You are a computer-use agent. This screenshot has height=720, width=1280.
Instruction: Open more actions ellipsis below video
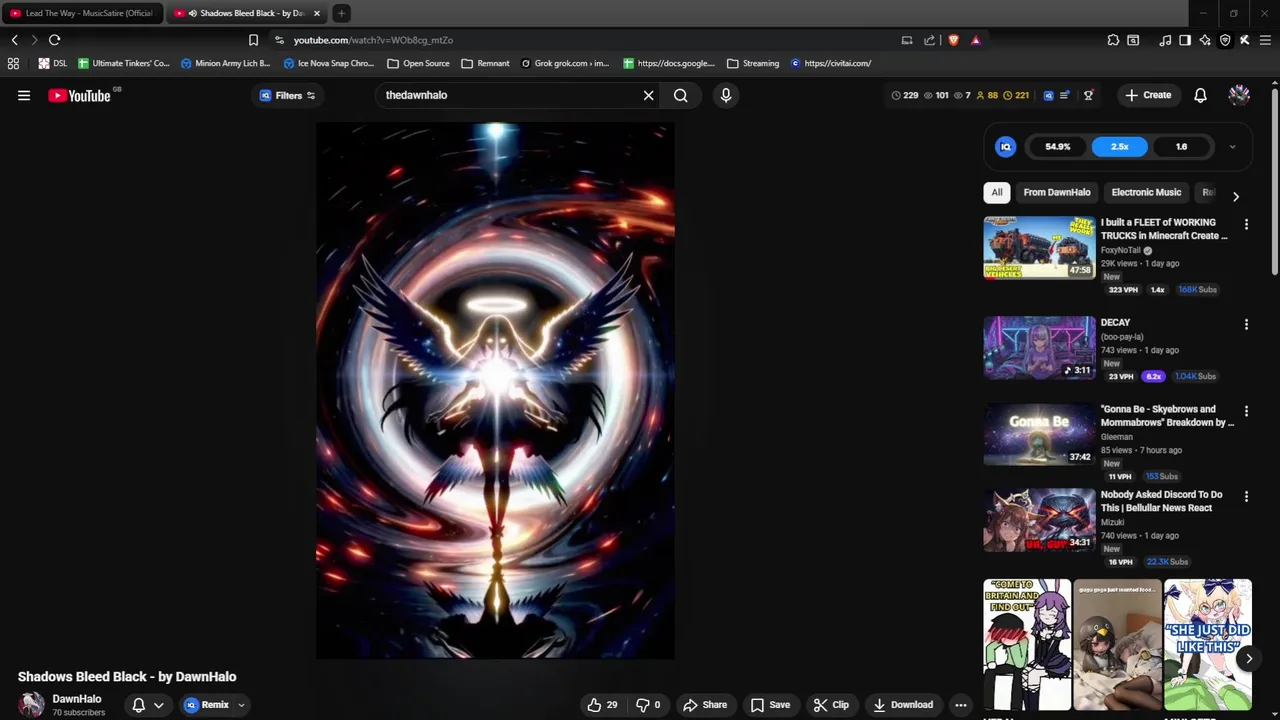coord(961,705)
